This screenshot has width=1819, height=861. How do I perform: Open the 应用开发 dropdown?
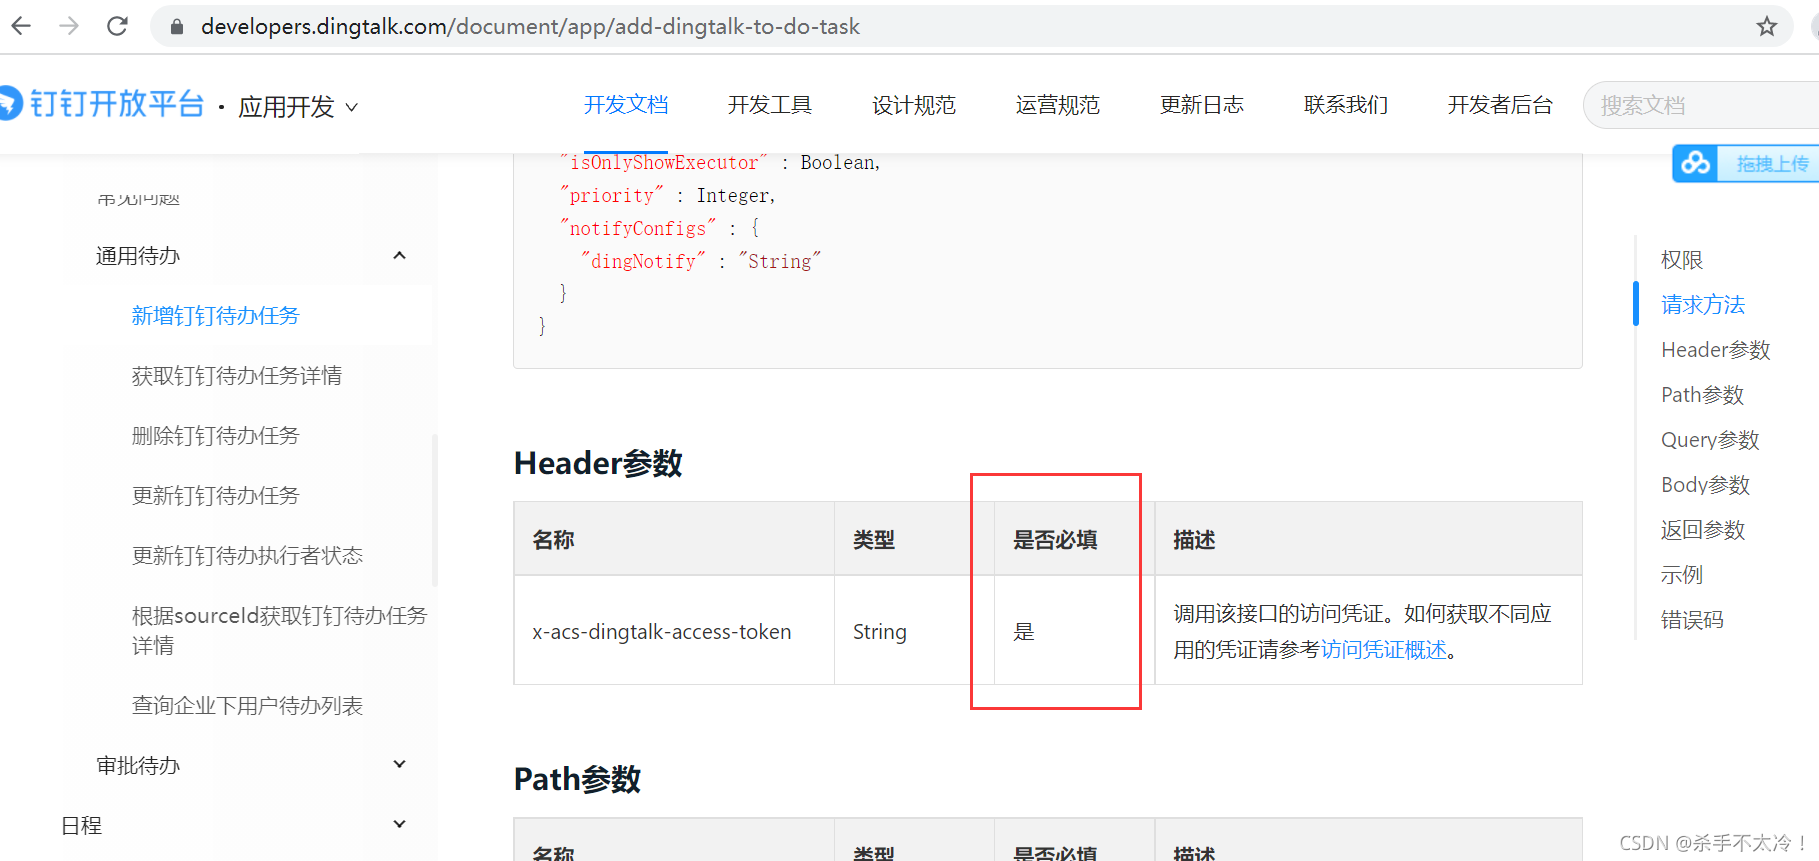click(298, 107)
